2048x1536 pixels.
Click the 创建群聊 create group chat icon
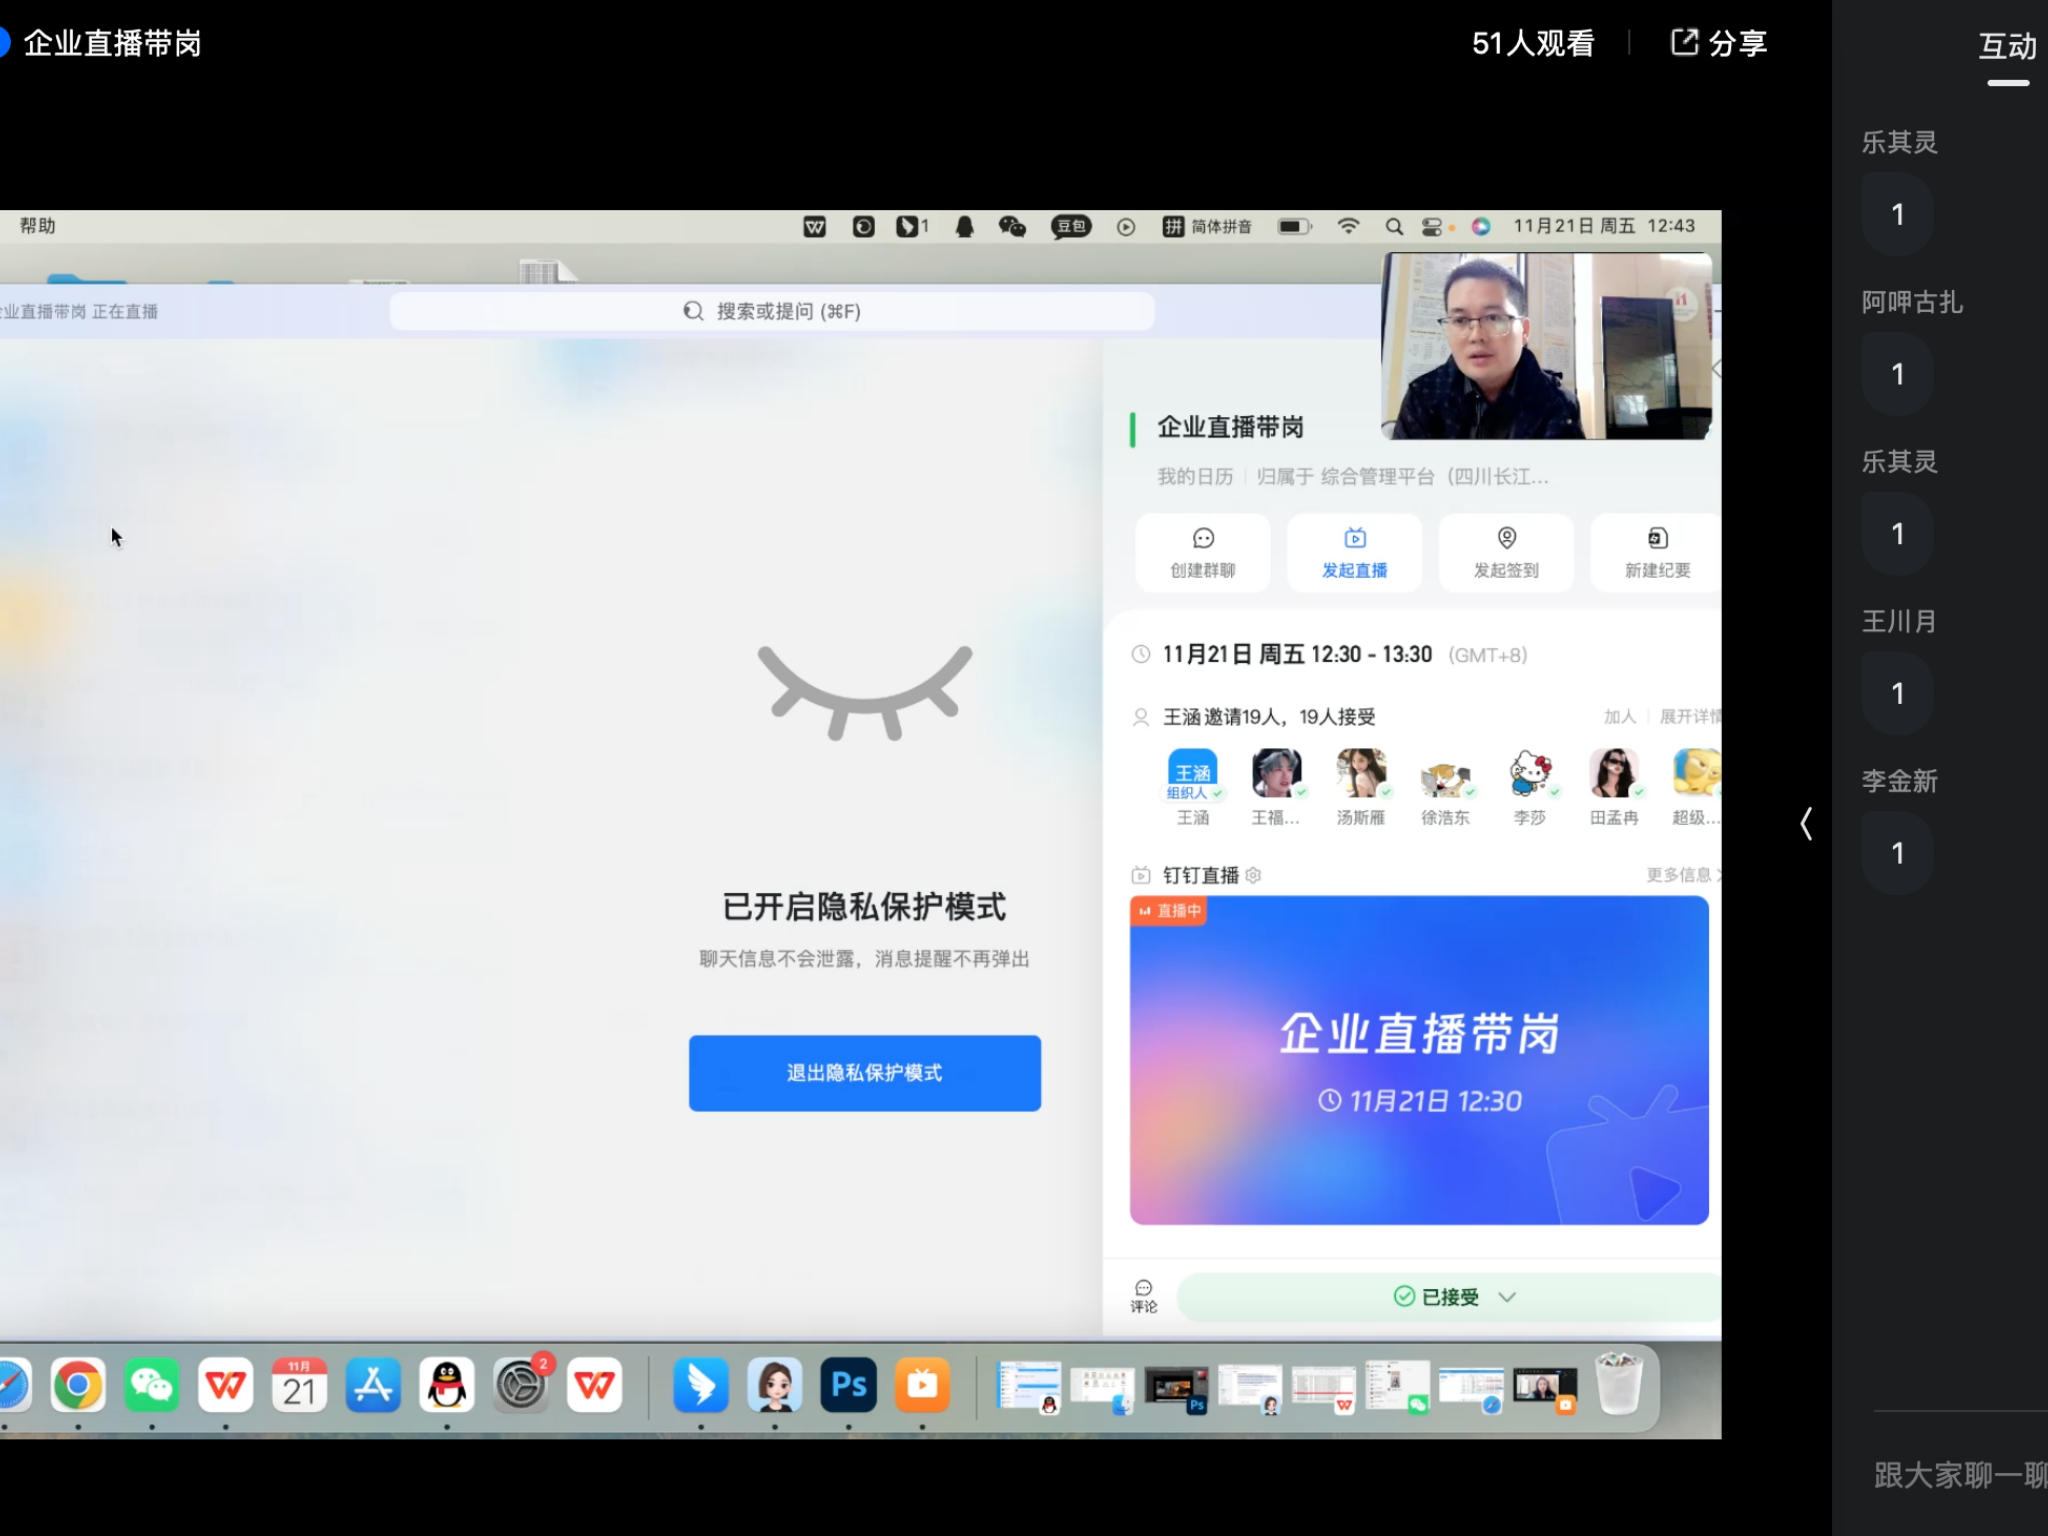point(1203,539)
